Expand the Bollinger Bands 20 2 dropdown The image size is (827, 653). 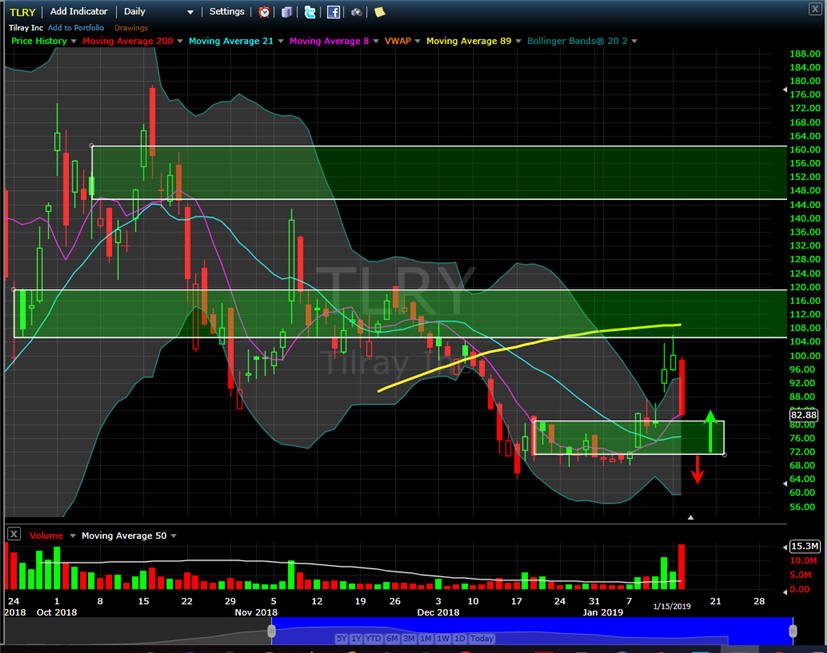634,41
